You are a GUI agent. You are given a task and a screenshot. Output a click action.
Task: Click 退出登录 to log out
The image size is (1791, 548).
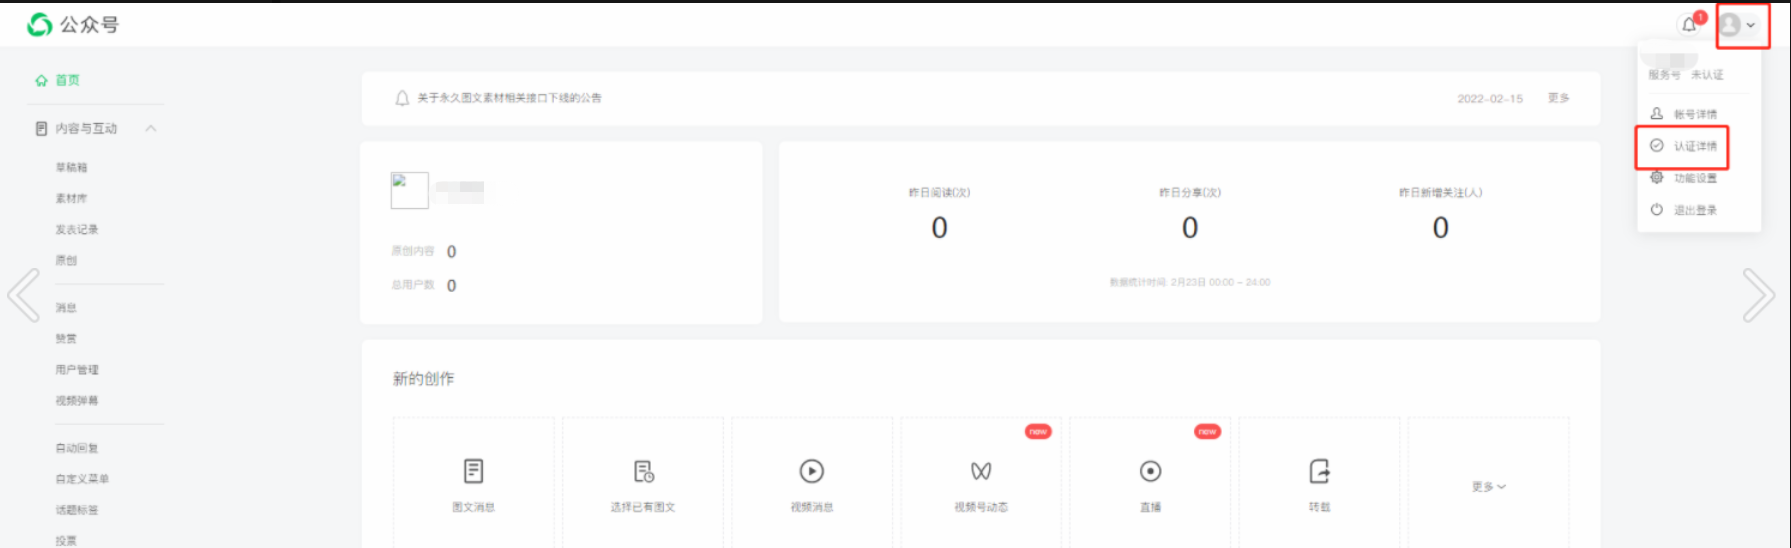coord(1694,210)
